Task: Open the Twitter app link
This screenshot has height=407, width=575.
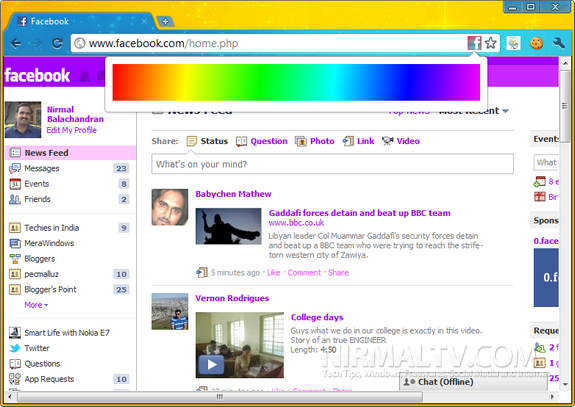Action: tap(37, 348)
